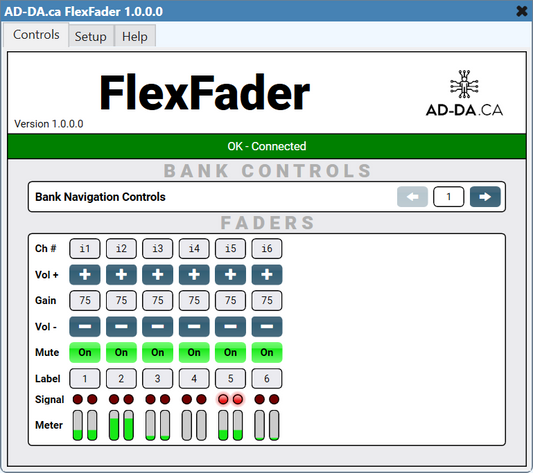
Task: Click channel number box i3
Action: (157, 249)
